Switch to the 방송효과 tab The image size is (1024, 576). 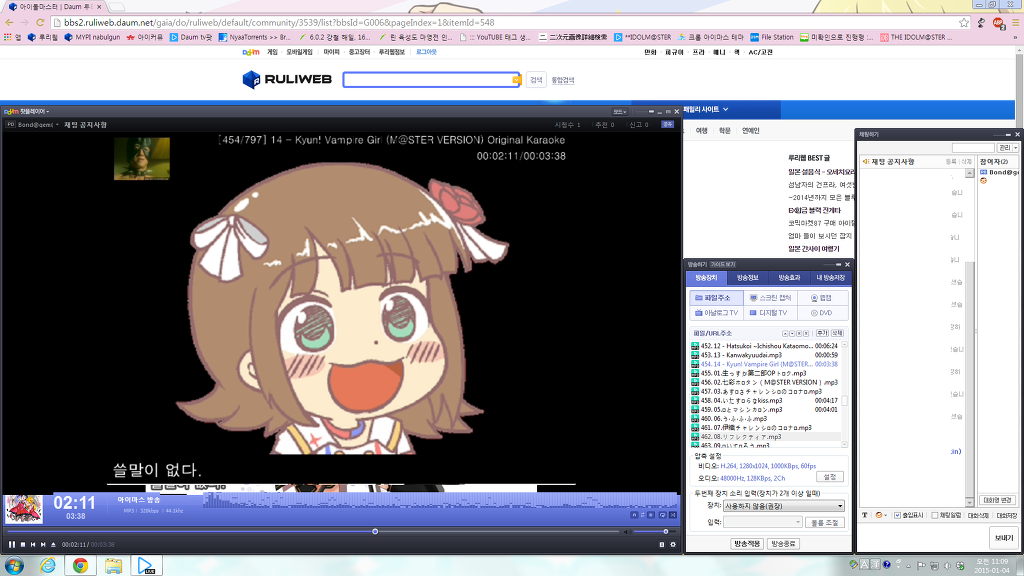(789, 277)
